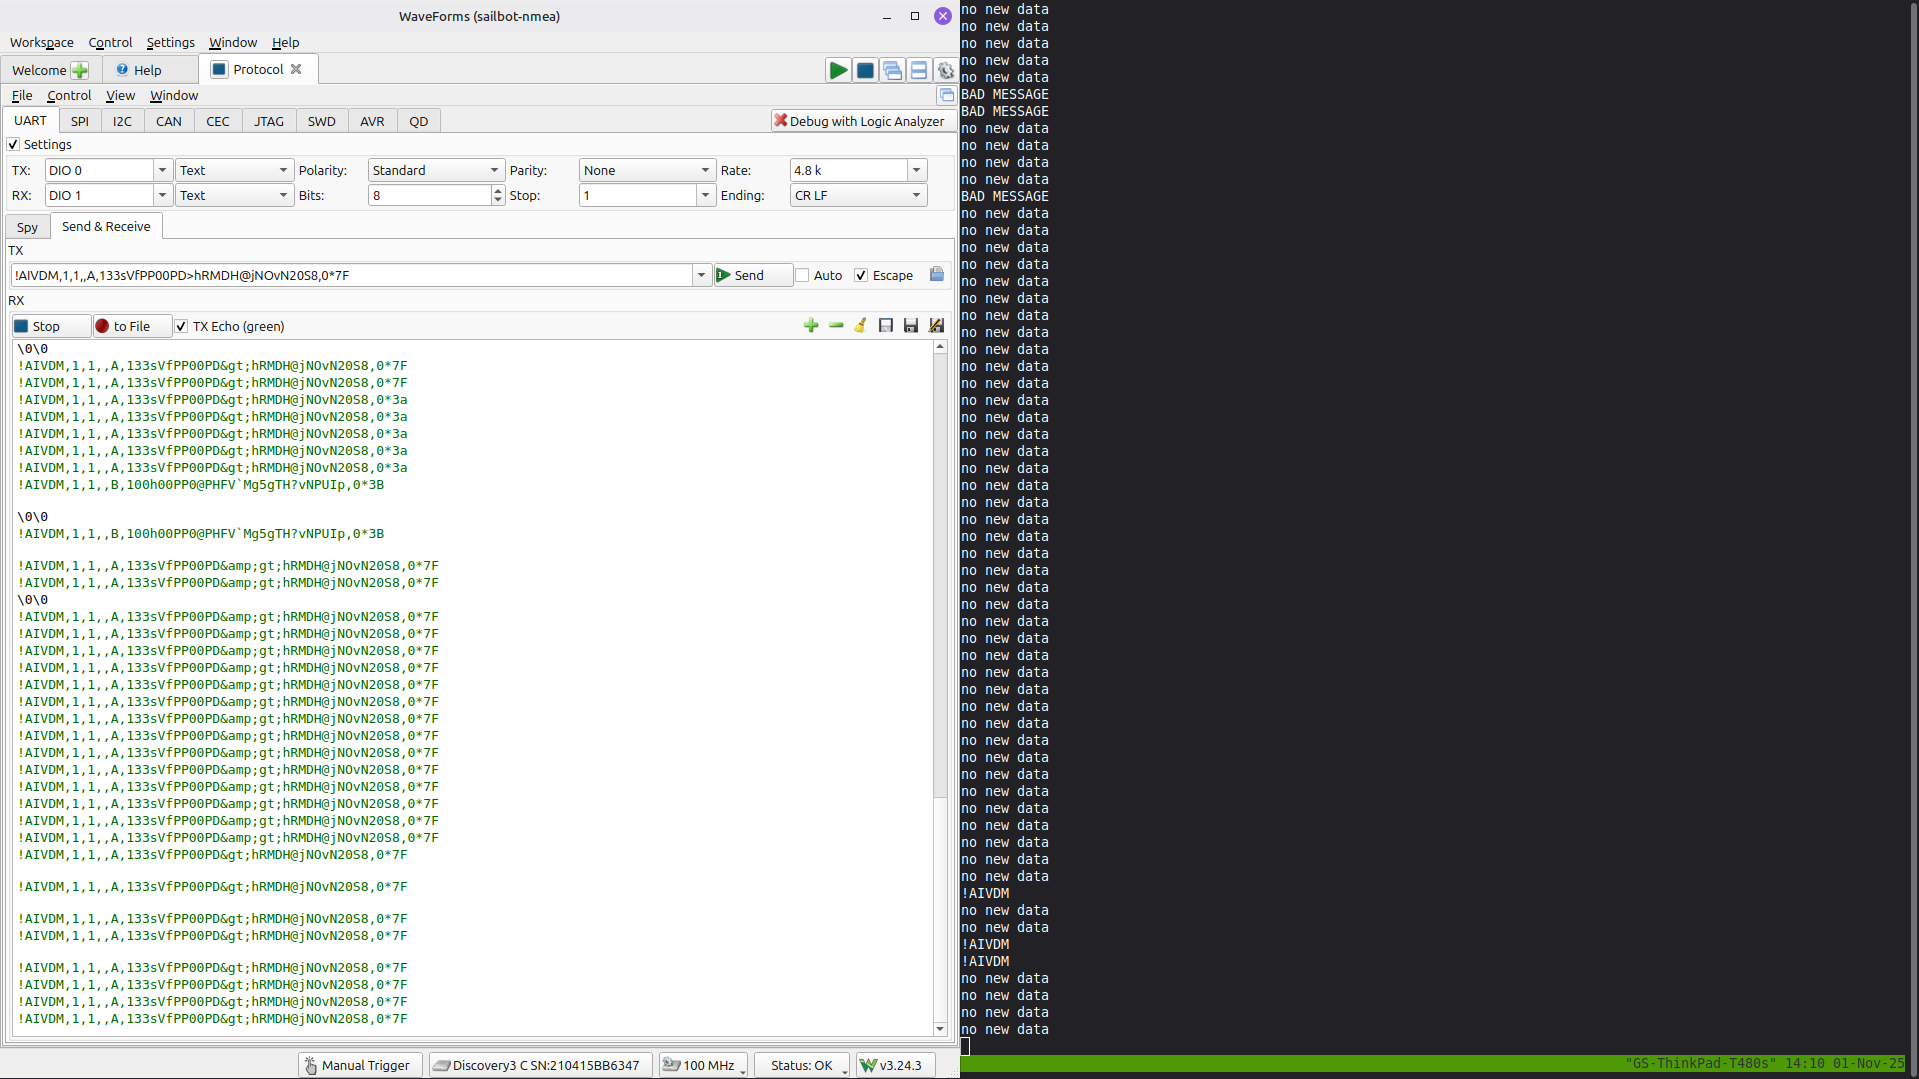Click the green plus icon above RX log

(x=811, y=325)
